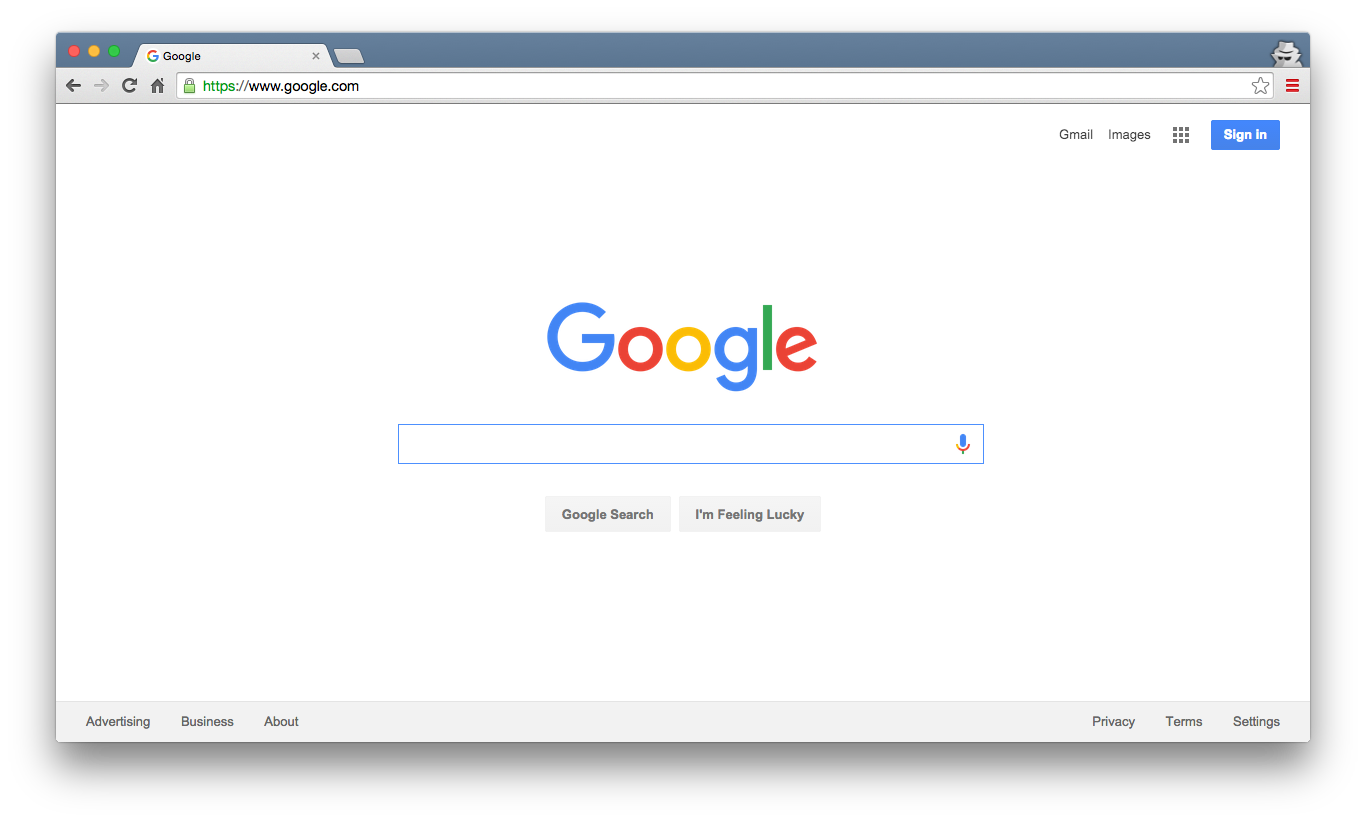Viewport: 1366px width, 822px height.
Task: Open the Settings link in the footer
Action: pyautogui.click(x=1256, y=722)
